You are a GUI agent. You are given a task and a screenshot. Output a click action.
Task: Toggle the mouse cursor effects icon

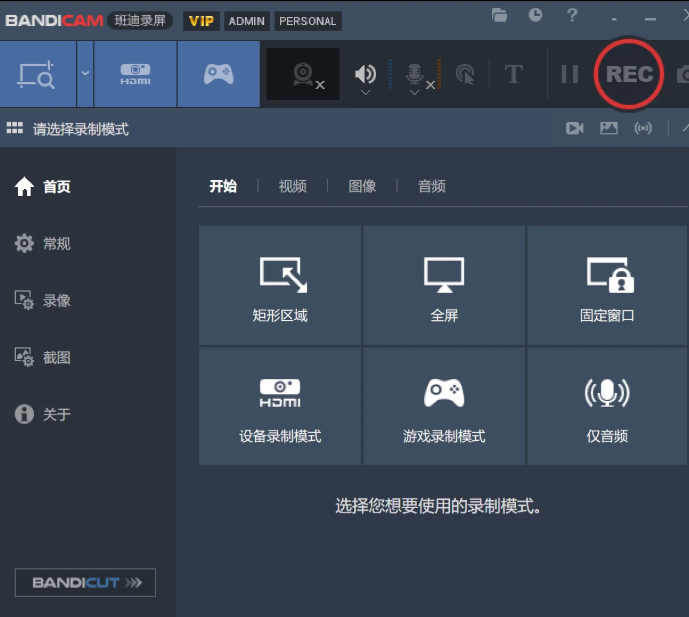[x=466, y=74]
